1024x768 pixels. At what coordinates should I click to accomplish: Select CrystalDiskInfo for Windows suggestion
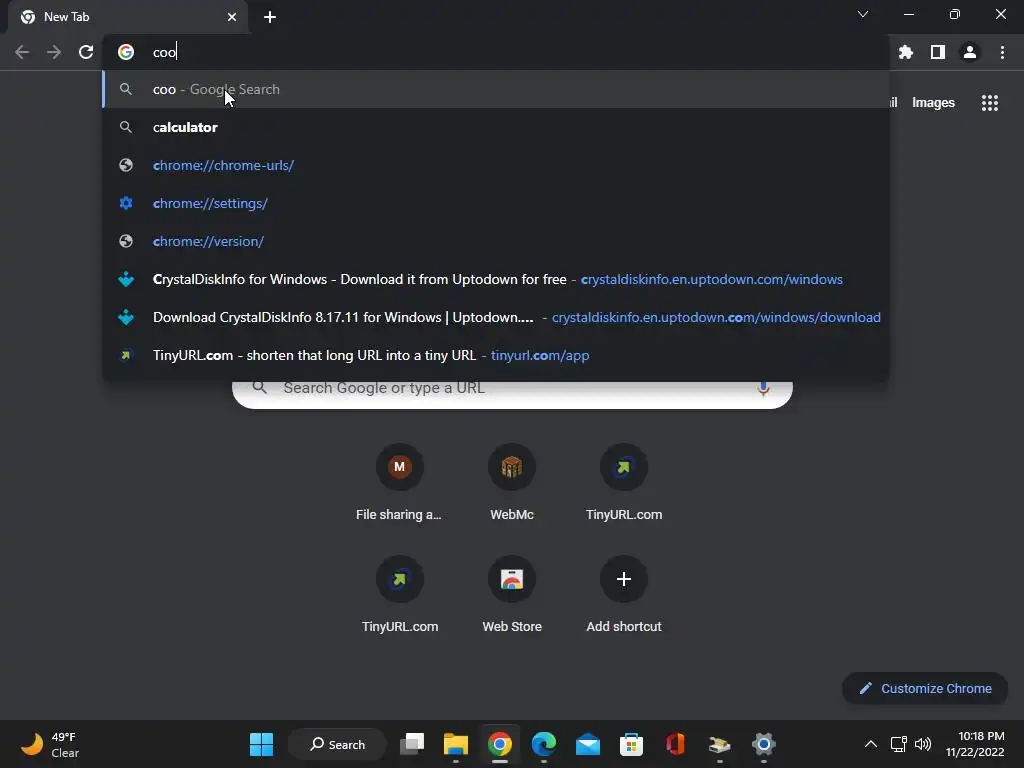[496, 280]
